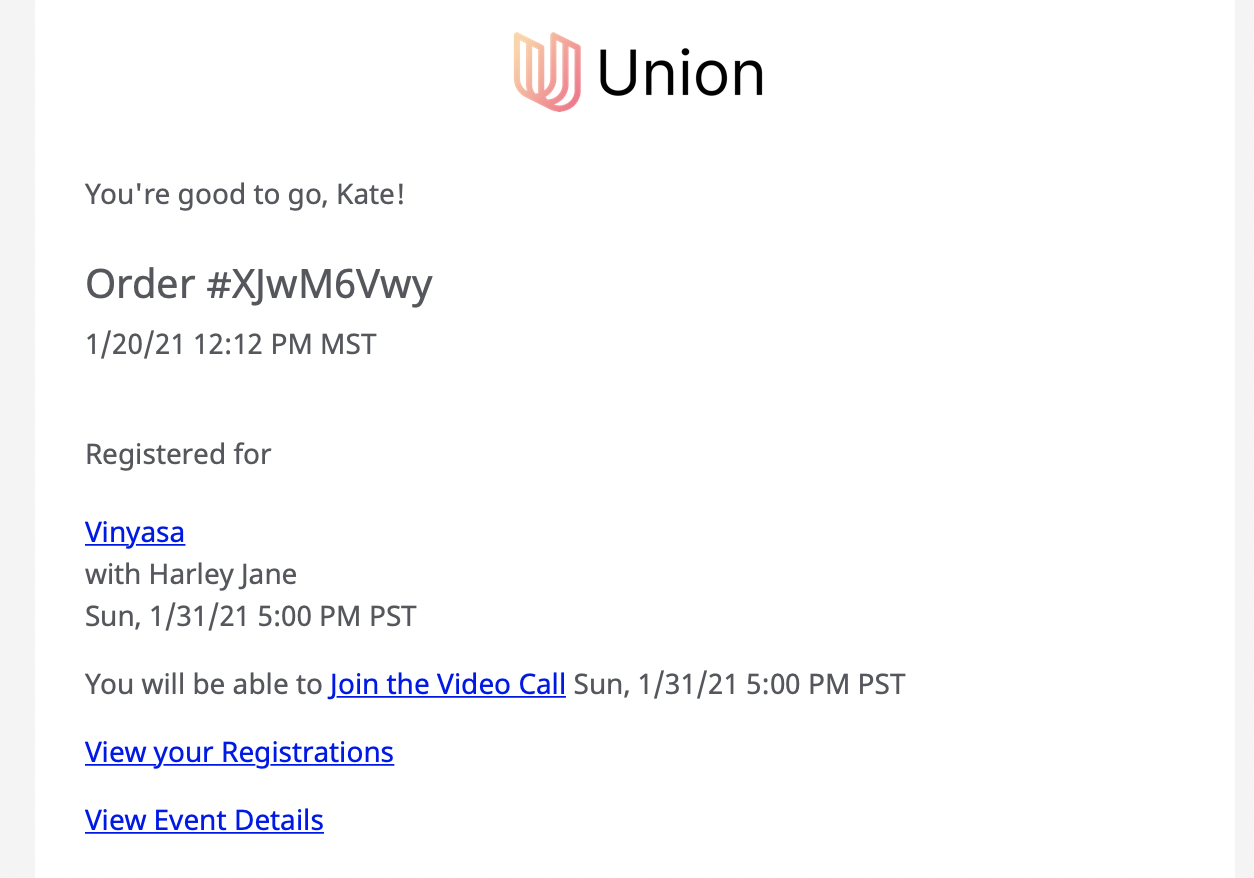Click the word Order in the heading
The width and height of the screenshot is (1254, 878).
pyautogui.click(x=140, y=285)
